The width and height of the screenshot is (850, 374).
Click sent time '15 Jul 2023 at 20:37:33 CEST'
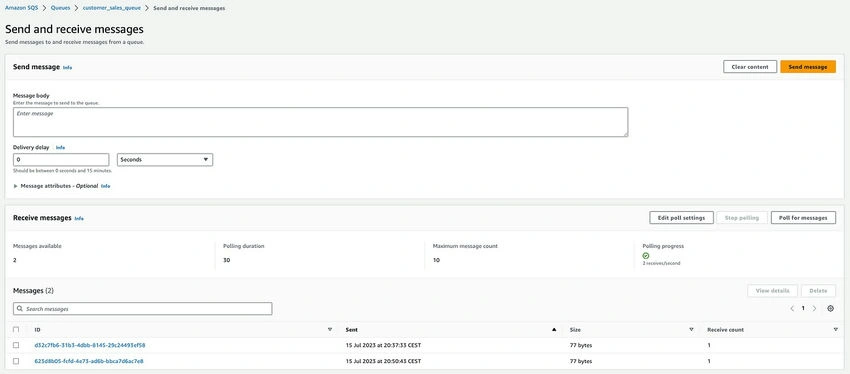[383, 345]
